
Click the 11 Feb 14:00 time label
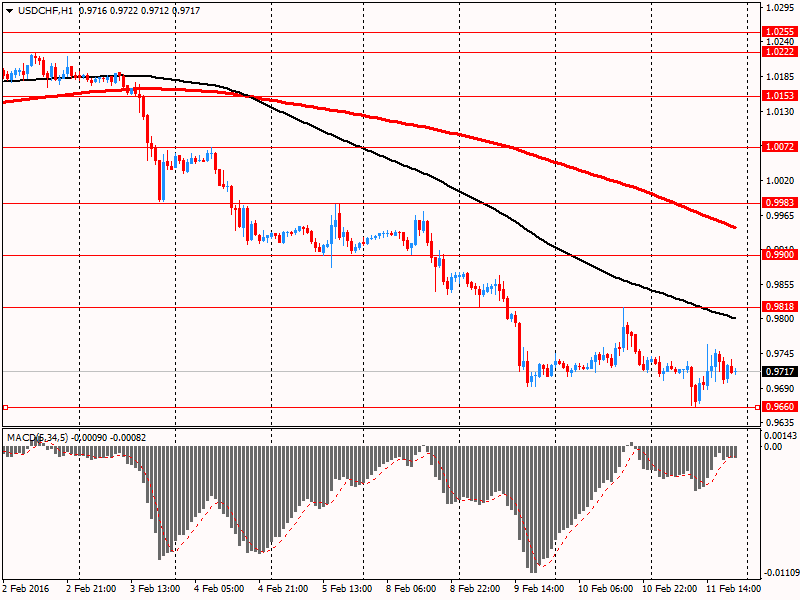[x=734, y=589]
